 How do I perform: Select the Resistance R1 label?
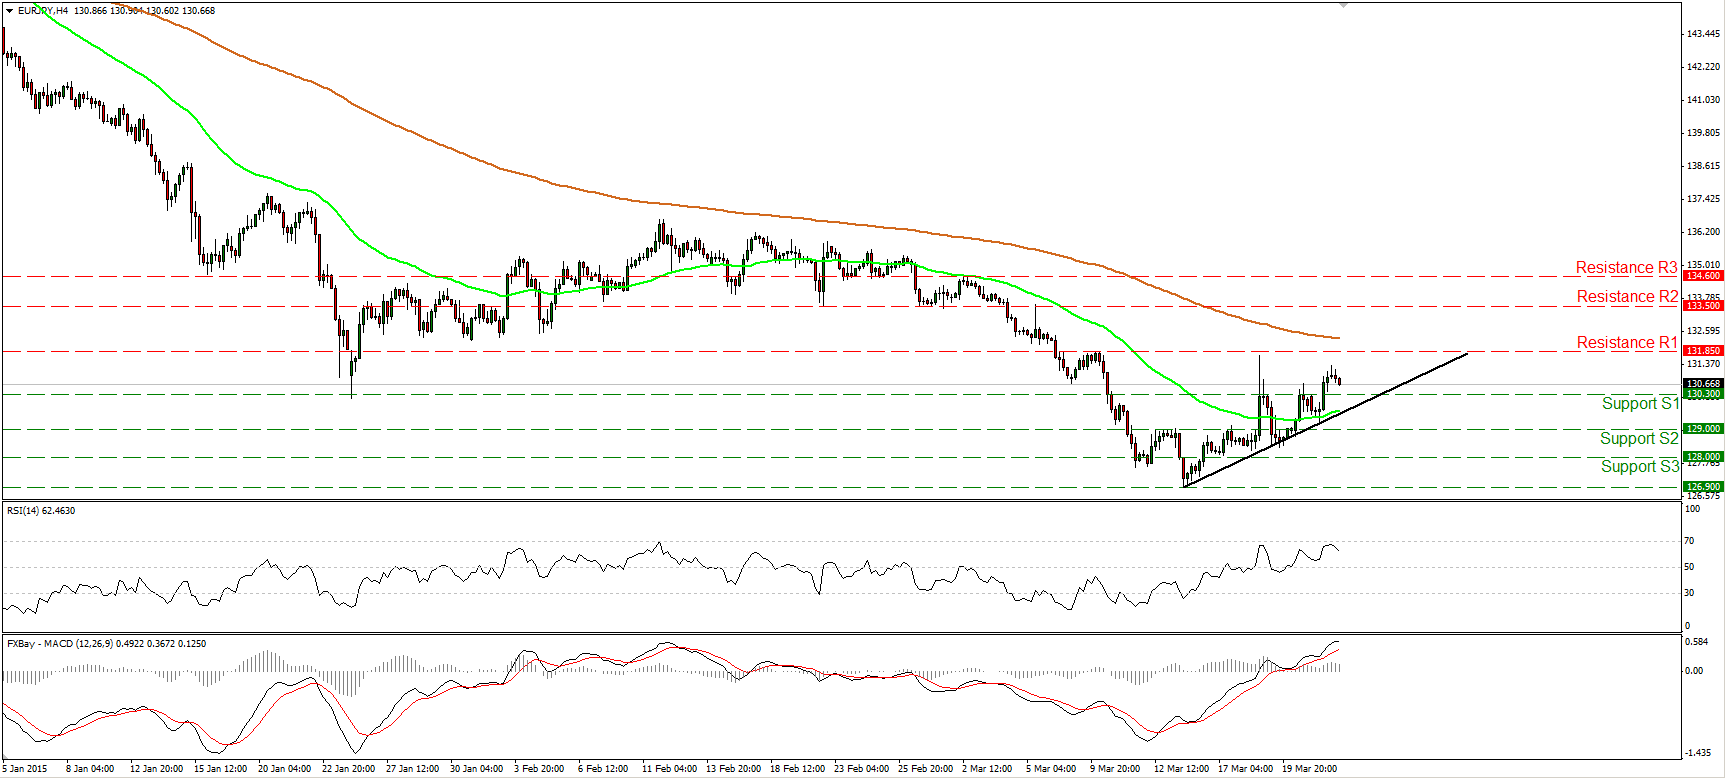point(1627,342)
